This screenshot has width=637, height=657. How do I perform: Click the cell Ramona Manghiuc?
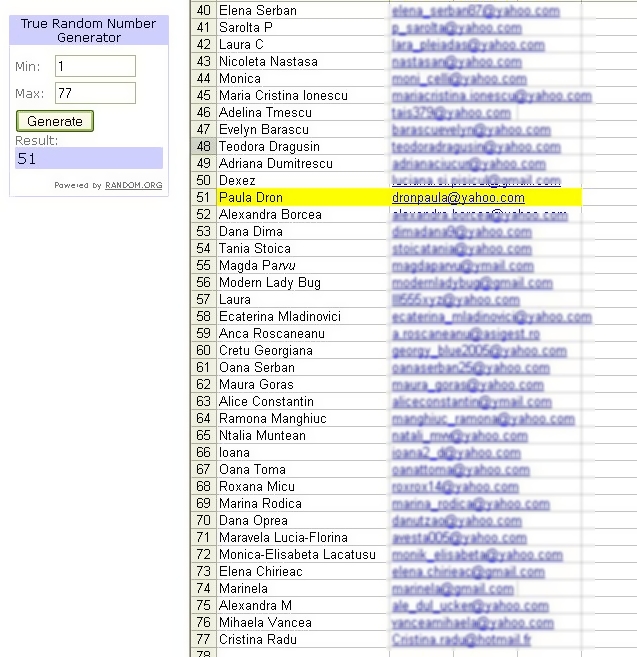tap(303, 418)
